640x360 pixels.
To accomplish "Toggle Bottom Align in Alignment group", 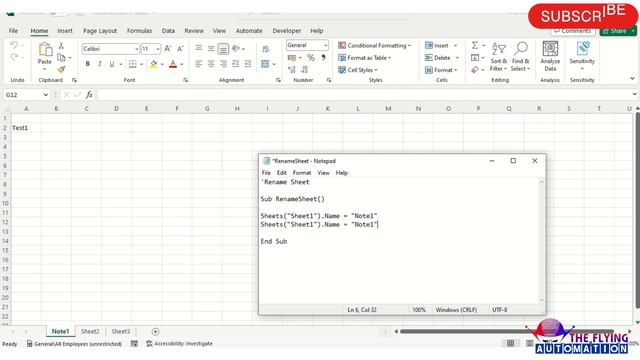I will (223, 49).
